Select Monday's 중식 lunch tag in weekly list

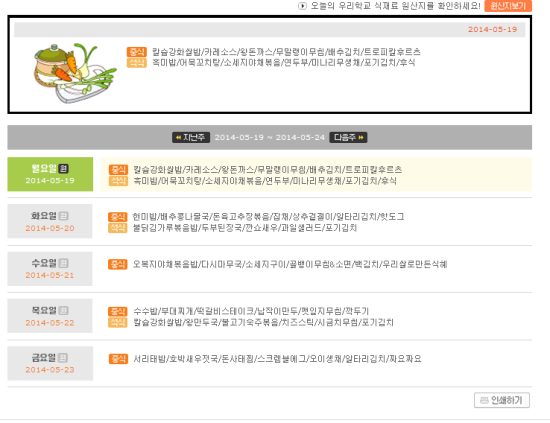coord(118,170)
